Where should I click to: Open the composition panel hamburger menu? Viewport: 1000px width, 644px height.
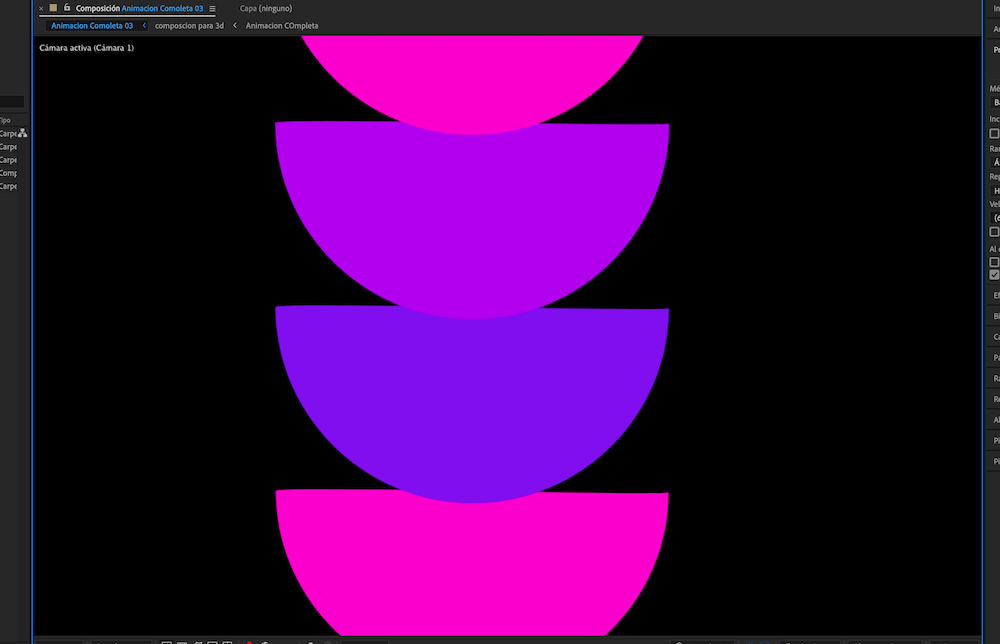coord(212,8)
